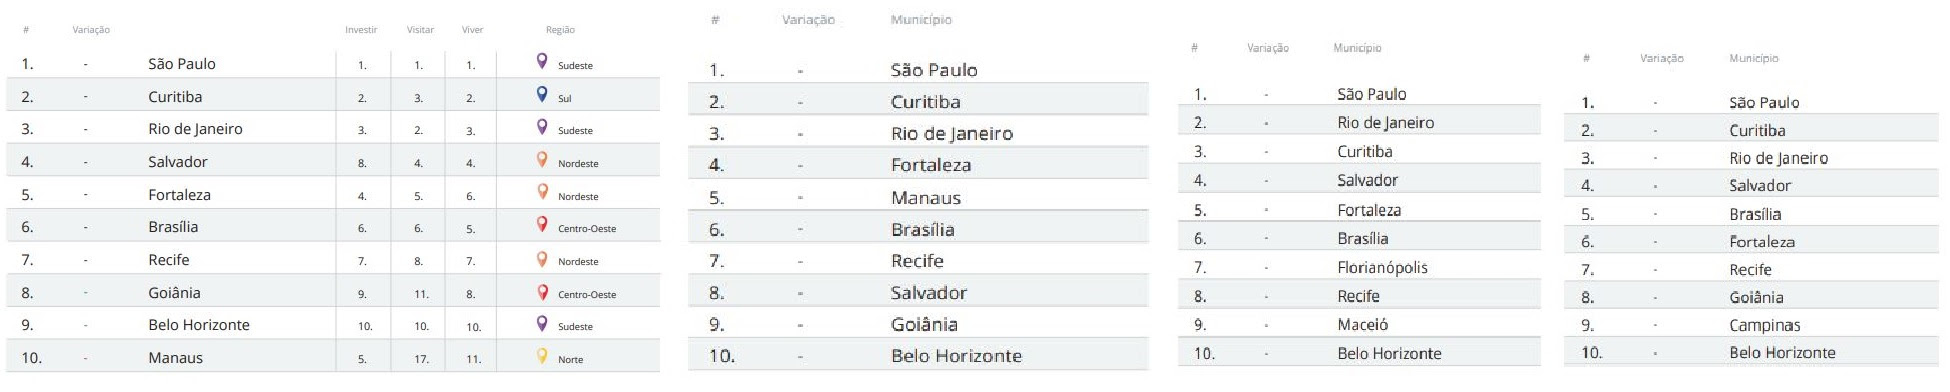Click the Região column header
Viewport: 1950px width, 392px height.
(560, 30)
